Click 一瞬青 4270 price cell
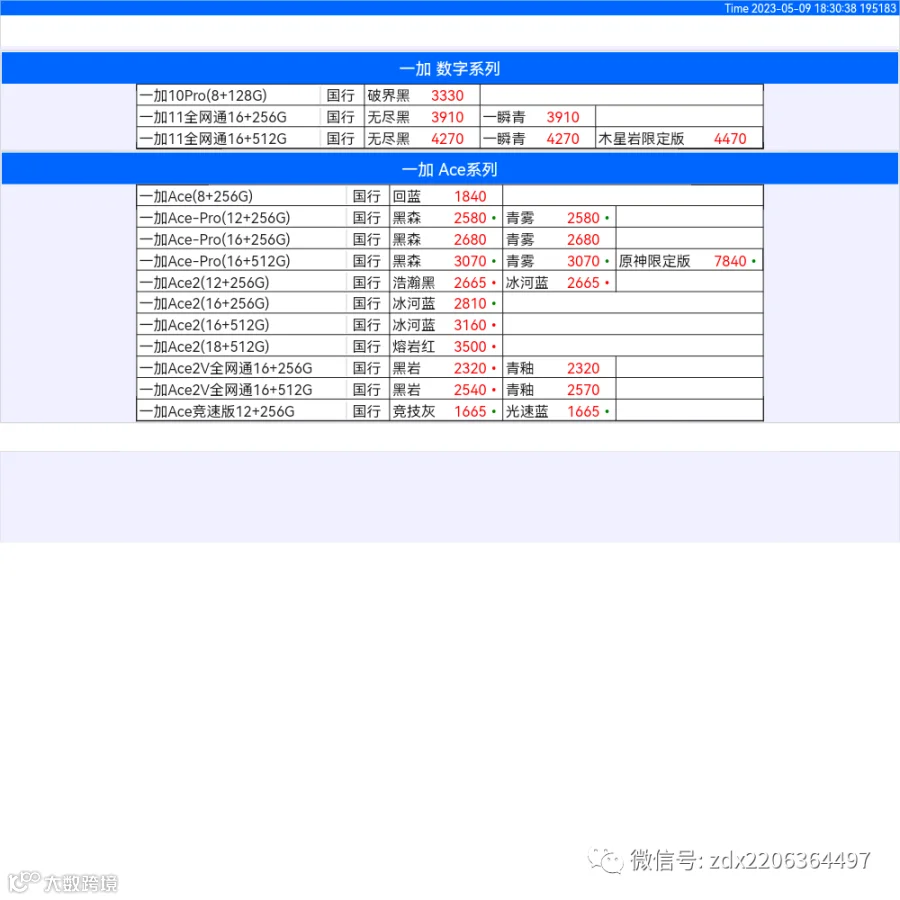Viewport: 900px width, 900px height. coord(538,138)
